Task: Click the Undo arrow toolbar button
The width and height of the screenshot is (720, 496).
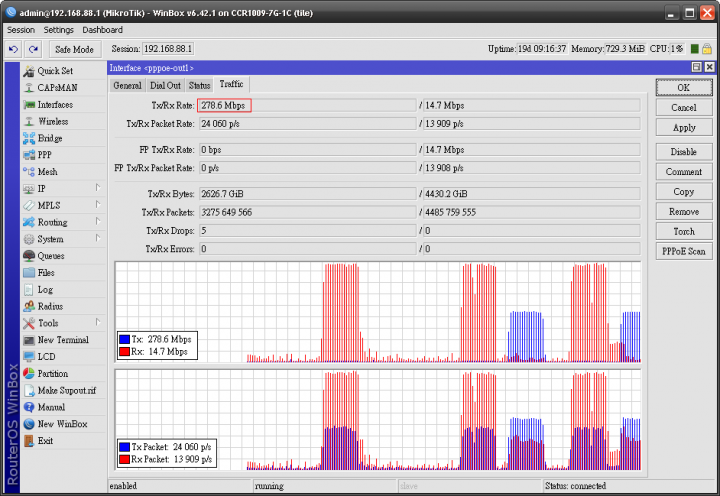Action: (x=13, y=49)
